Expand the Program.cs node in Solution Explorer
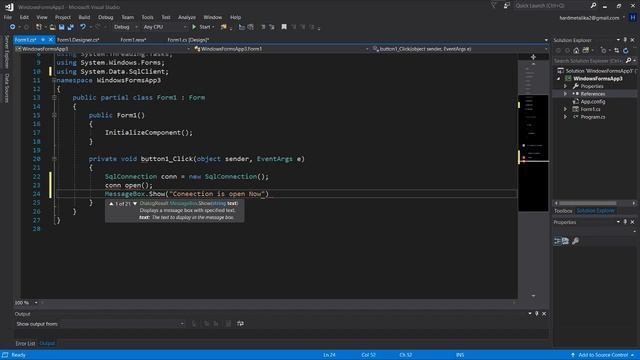Screen dimensions: 640x360 click(565, 117)
